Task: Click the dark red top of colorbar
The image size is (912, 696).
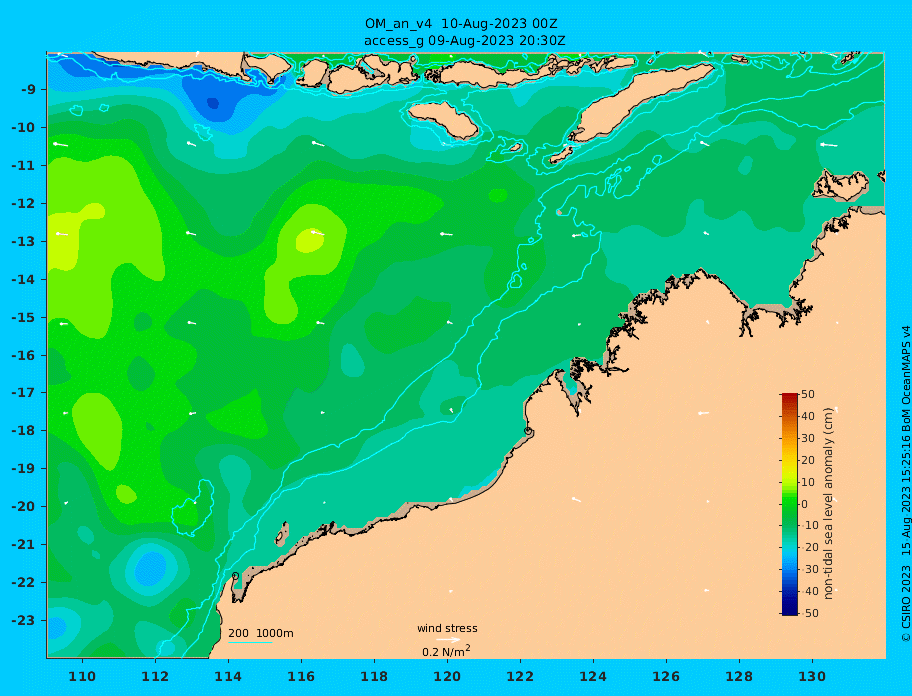Action: [x=789, y=398]
